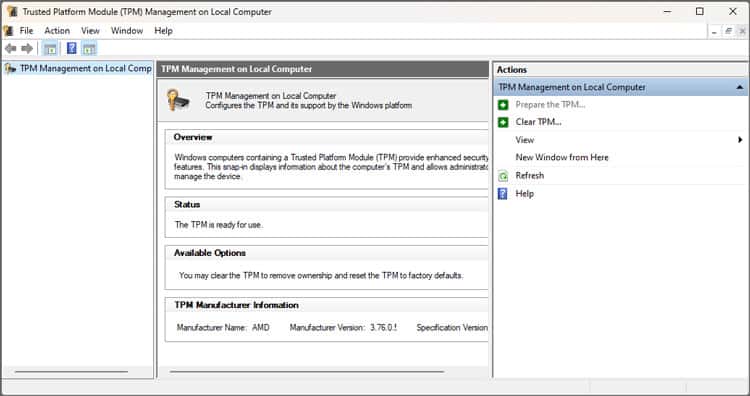Click the Back arrow toolbar icon
Screen dimensions: 750x396
point(11,48)
